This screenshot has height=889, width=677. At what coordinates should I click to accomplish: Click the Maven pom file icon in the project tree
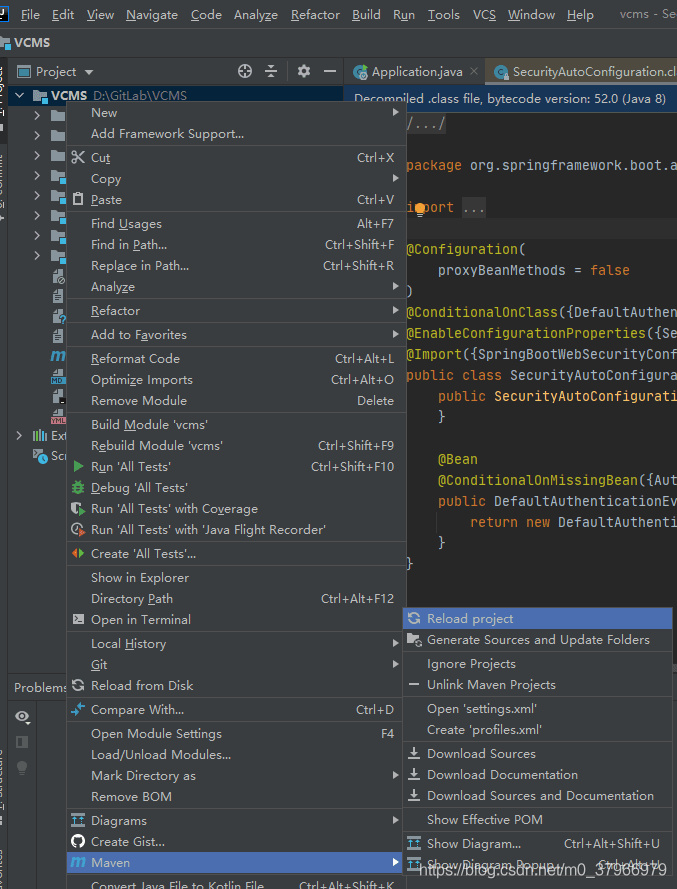(58, 356)
